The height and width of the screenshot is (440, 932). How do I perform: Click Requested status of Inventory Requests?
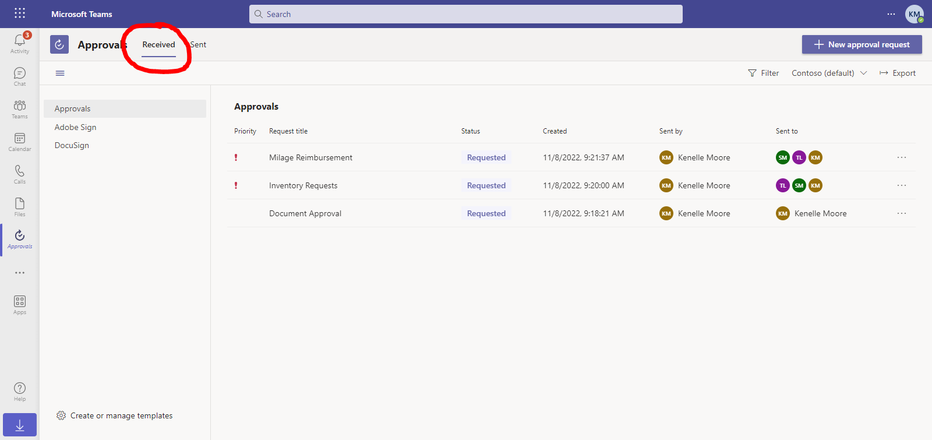(x=486, y=186)
